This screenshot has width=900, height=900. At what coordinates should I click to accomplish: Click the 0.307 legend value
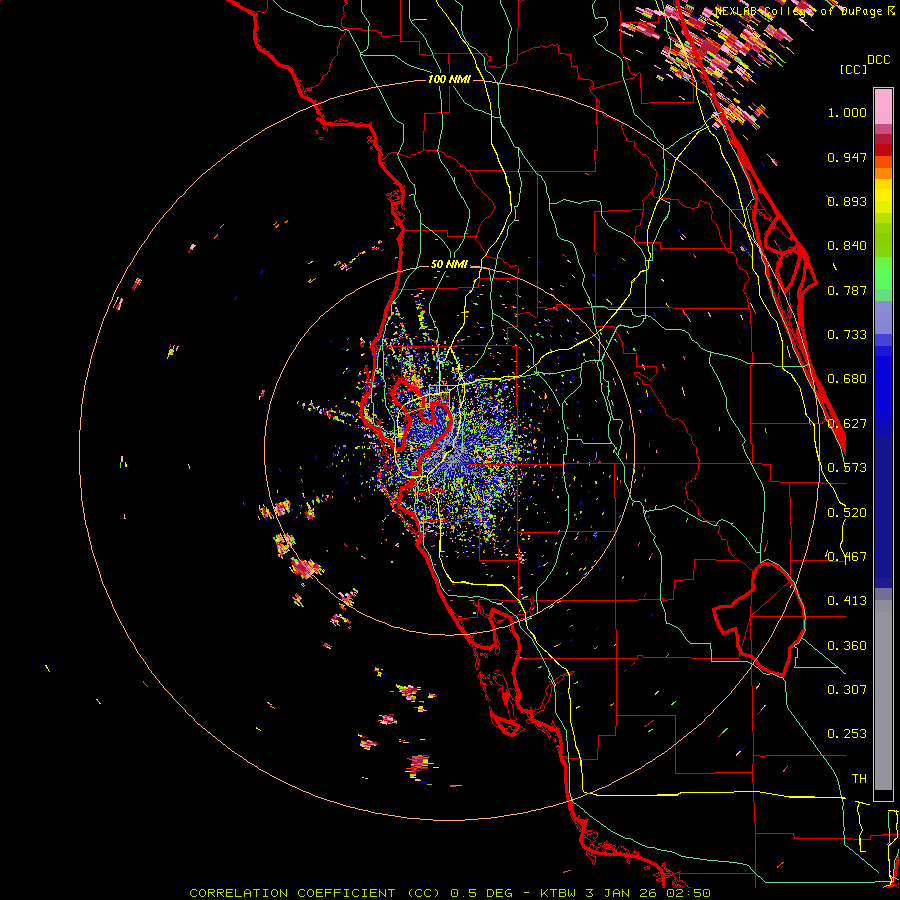tap(847, 690)
